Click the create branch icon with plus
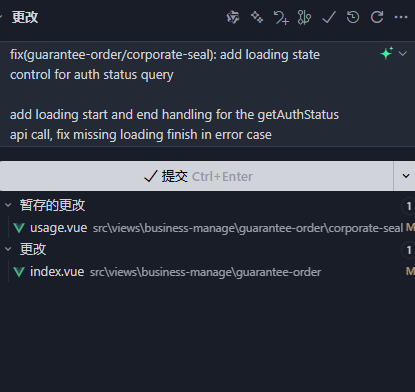Screen dimensions: 415x392 point(281,18)
